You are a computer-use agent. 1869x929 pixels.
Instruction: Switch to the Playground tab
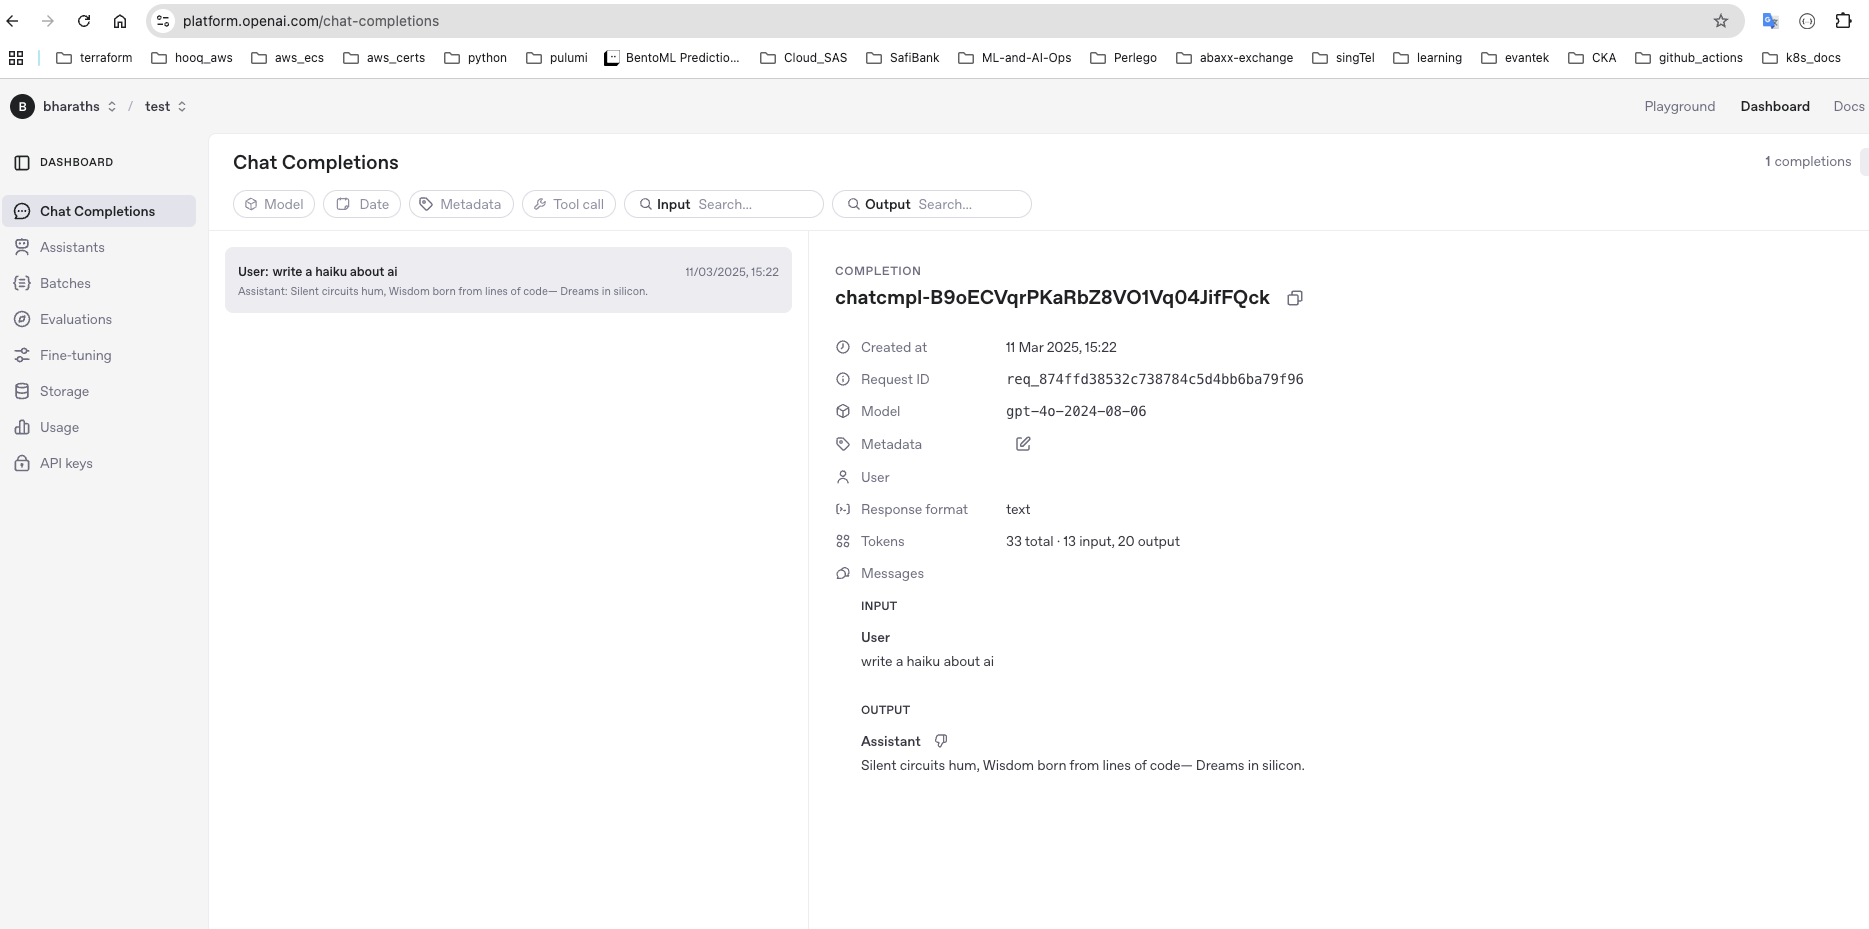tap(1679, 106)
